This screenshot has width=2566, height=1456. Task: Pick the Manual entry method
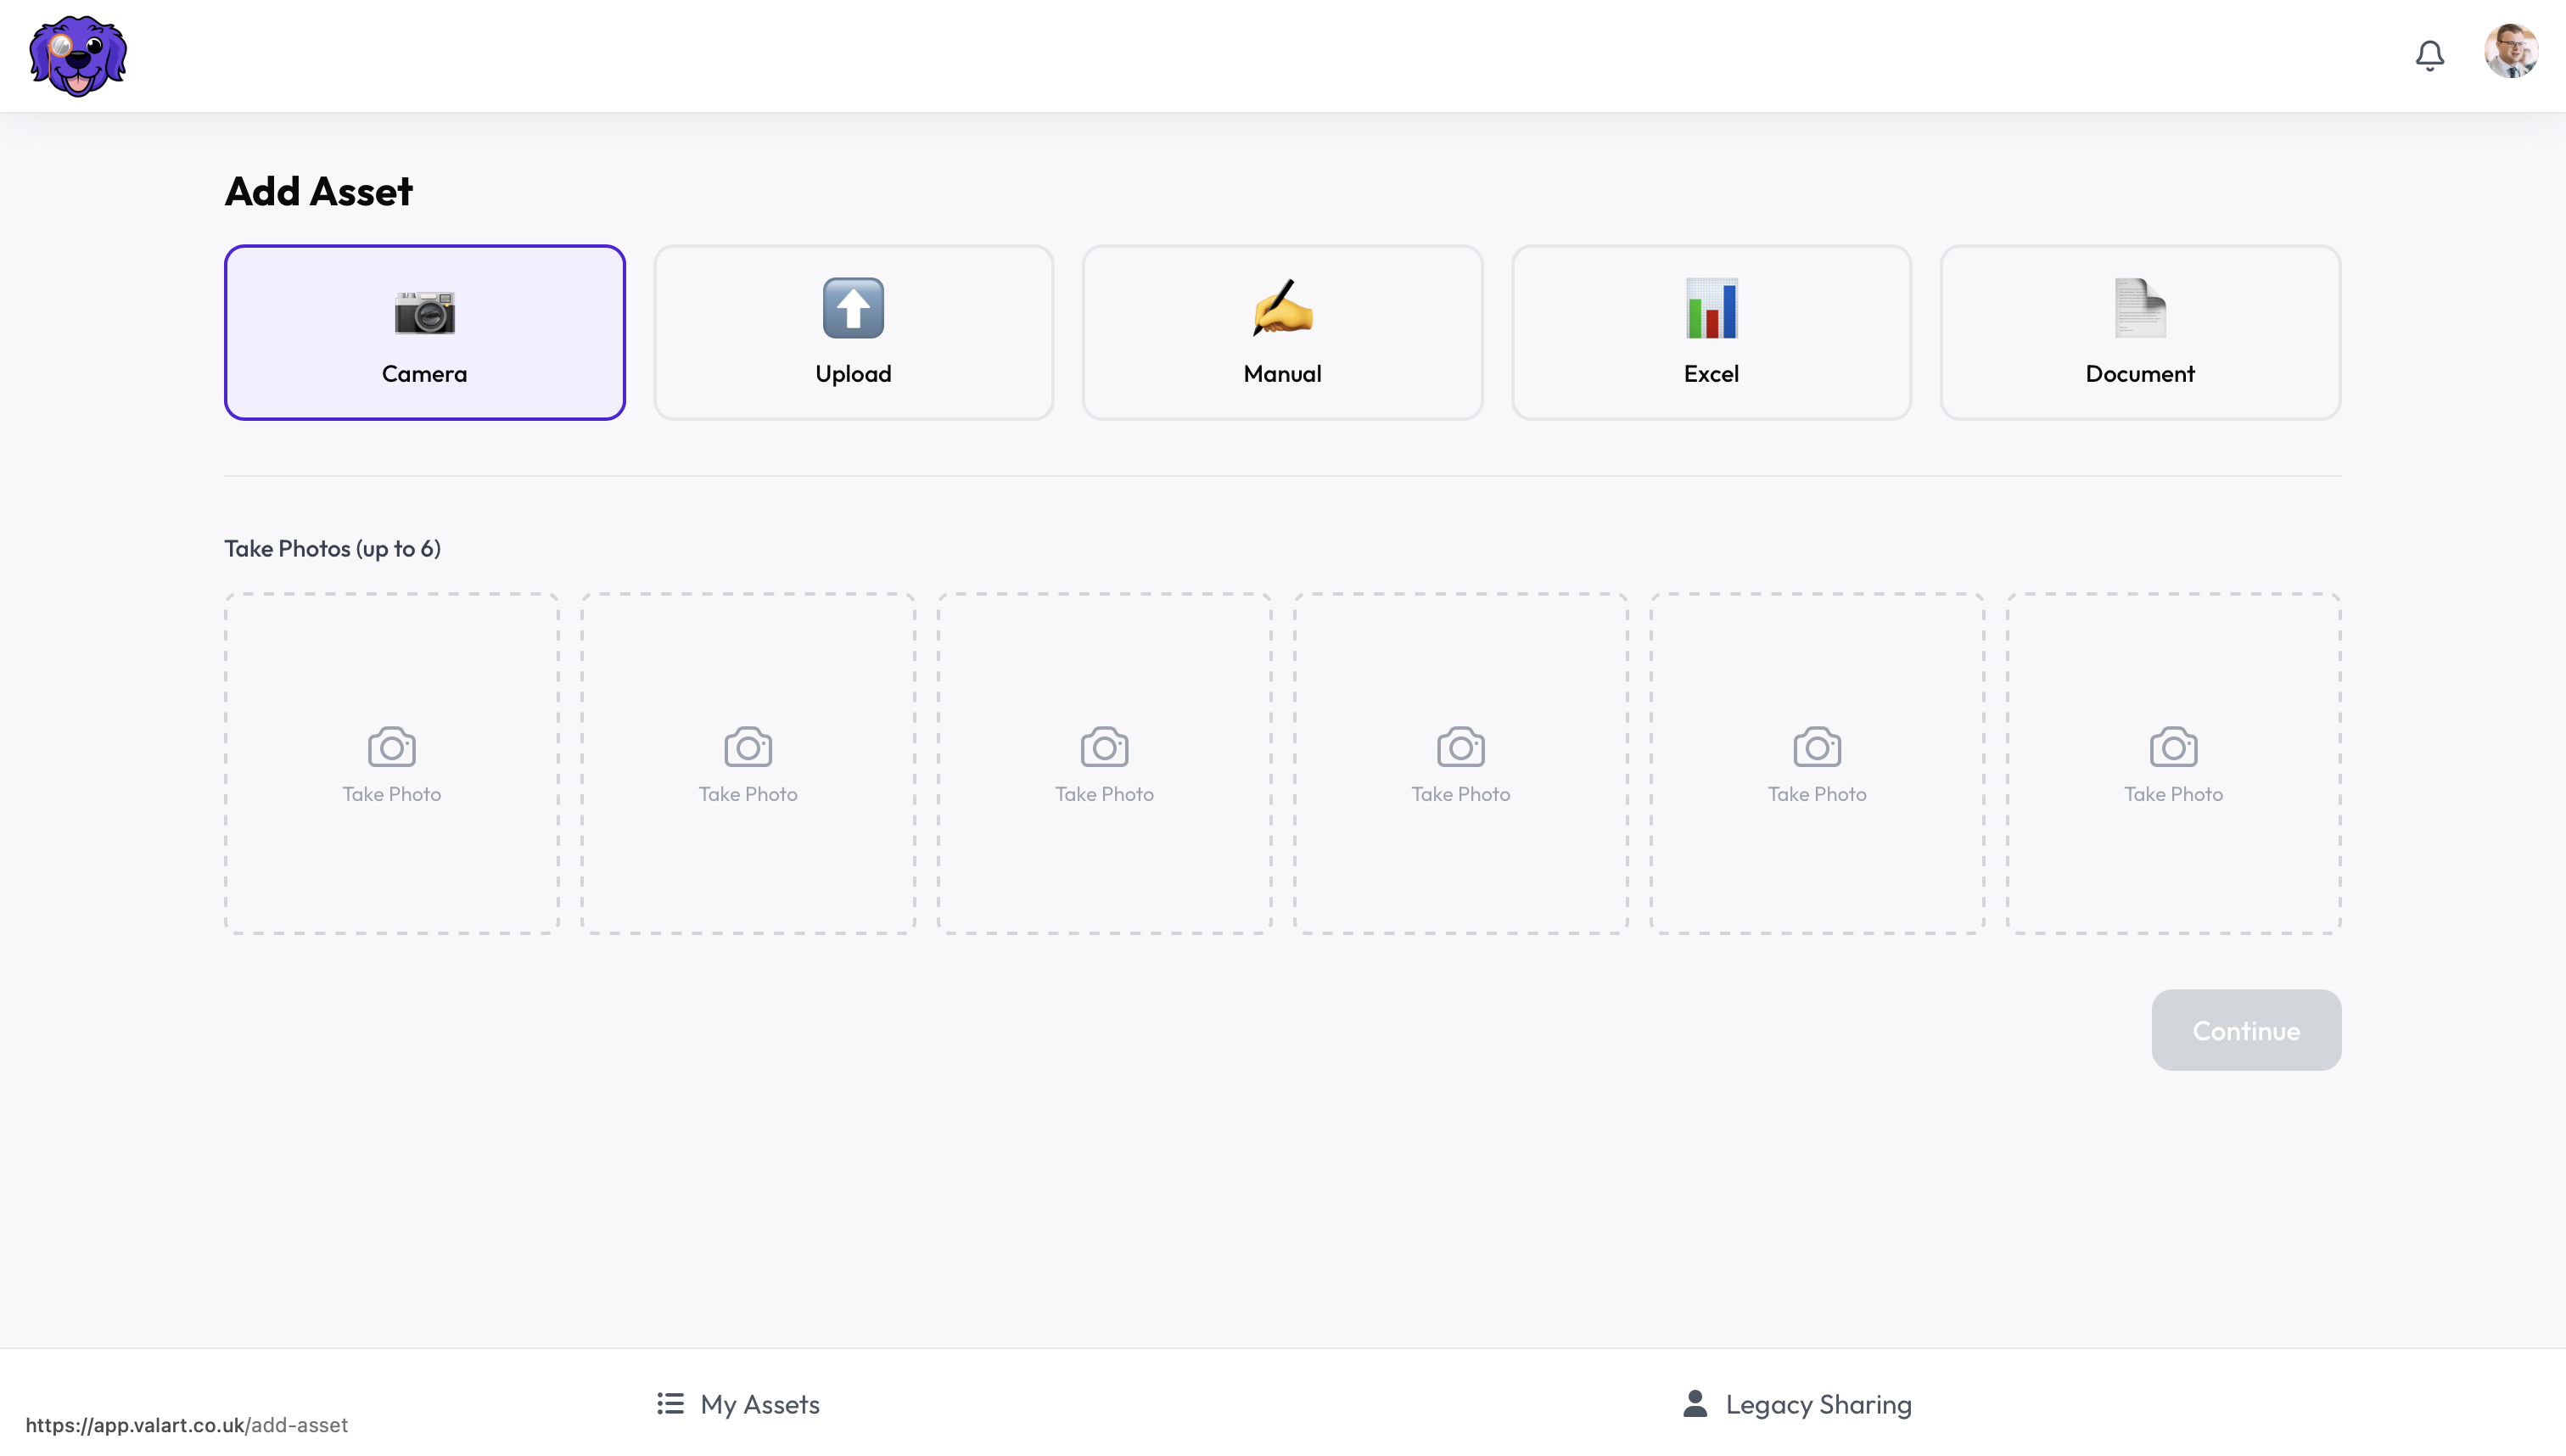pos(1282,331)
